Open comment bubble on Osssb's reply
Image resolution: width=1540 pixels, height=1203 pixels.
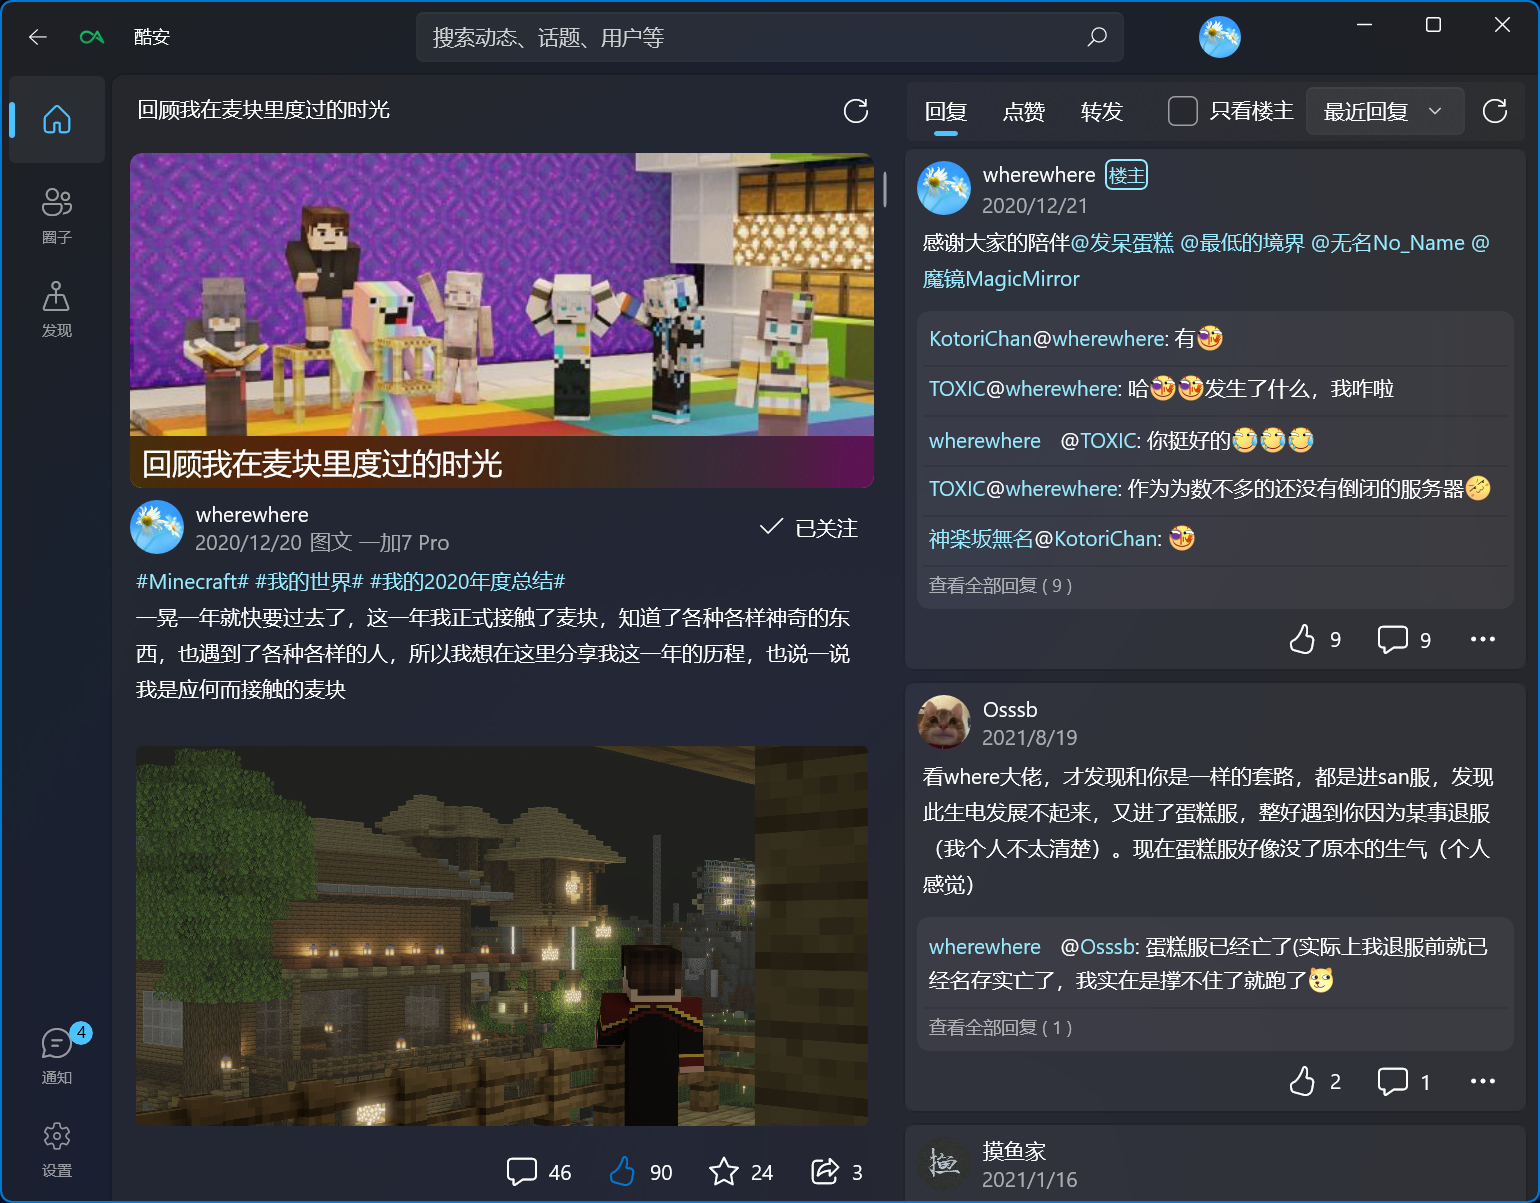(1393, 1081)
